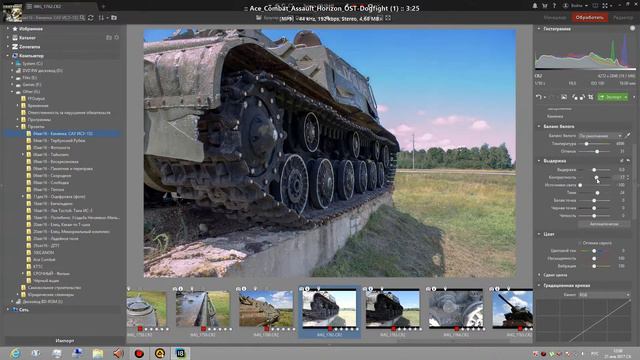Click the catalog gear settings icon
Image resolution: width=640 pixels, height=360 pixels.
tap(117, 38)
